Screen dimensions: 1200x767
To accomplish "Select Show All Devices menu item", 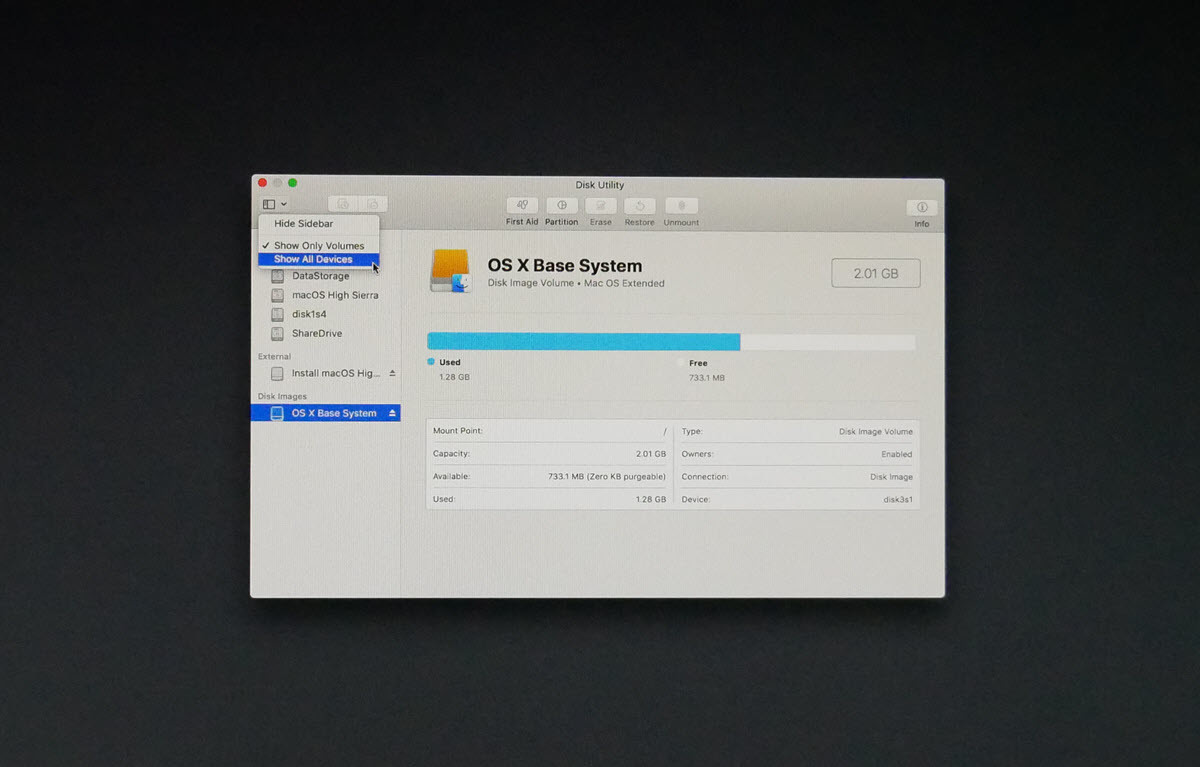I will (319, 260).
